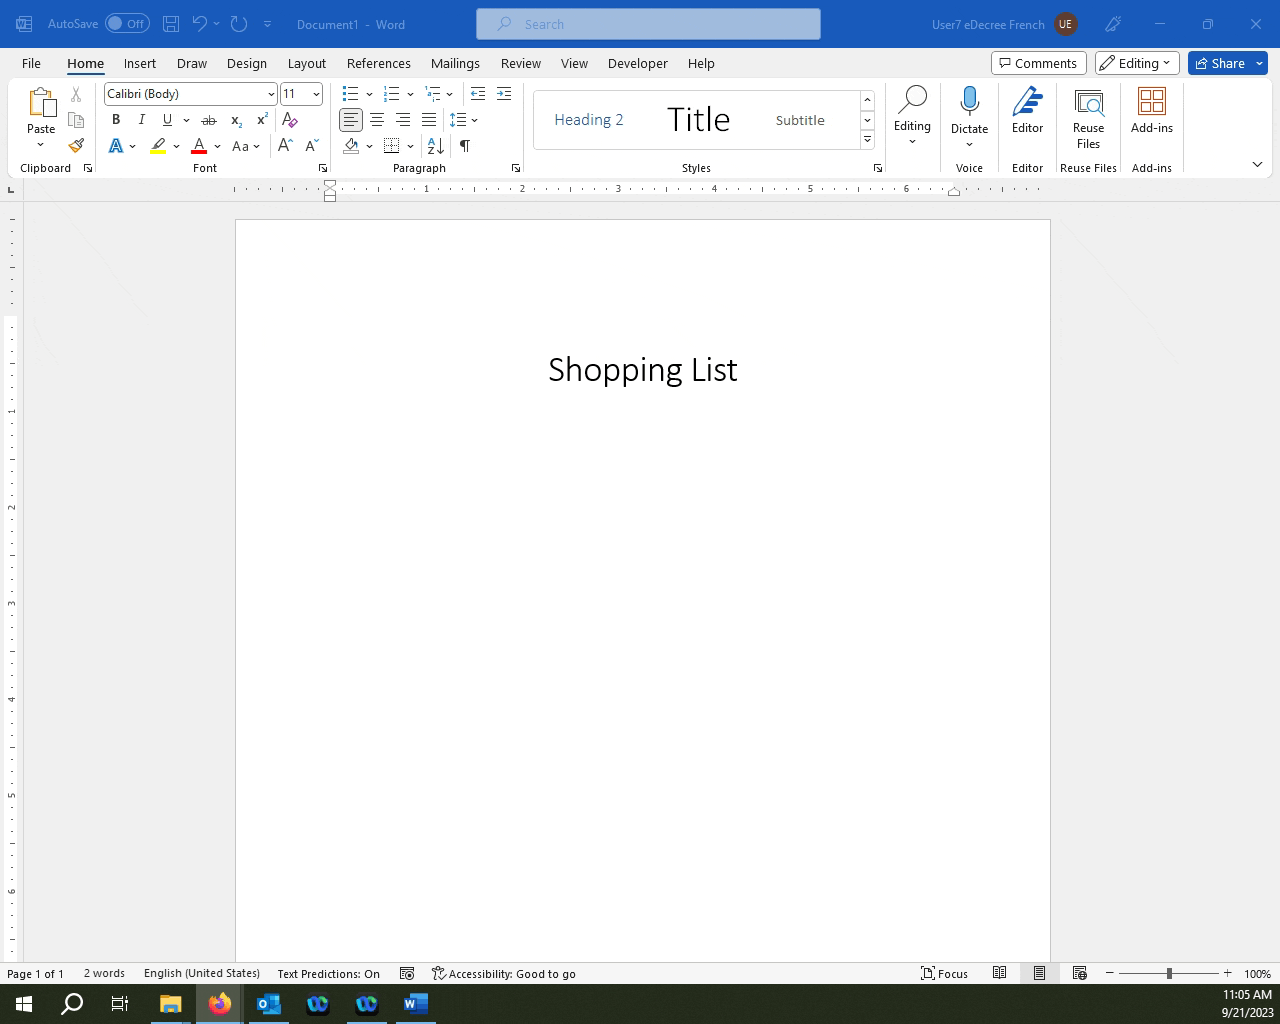This screenshot has height=1024, width=1280.
Task: Toggle bold formatting on selected text
Action: (x=116, y=119)
